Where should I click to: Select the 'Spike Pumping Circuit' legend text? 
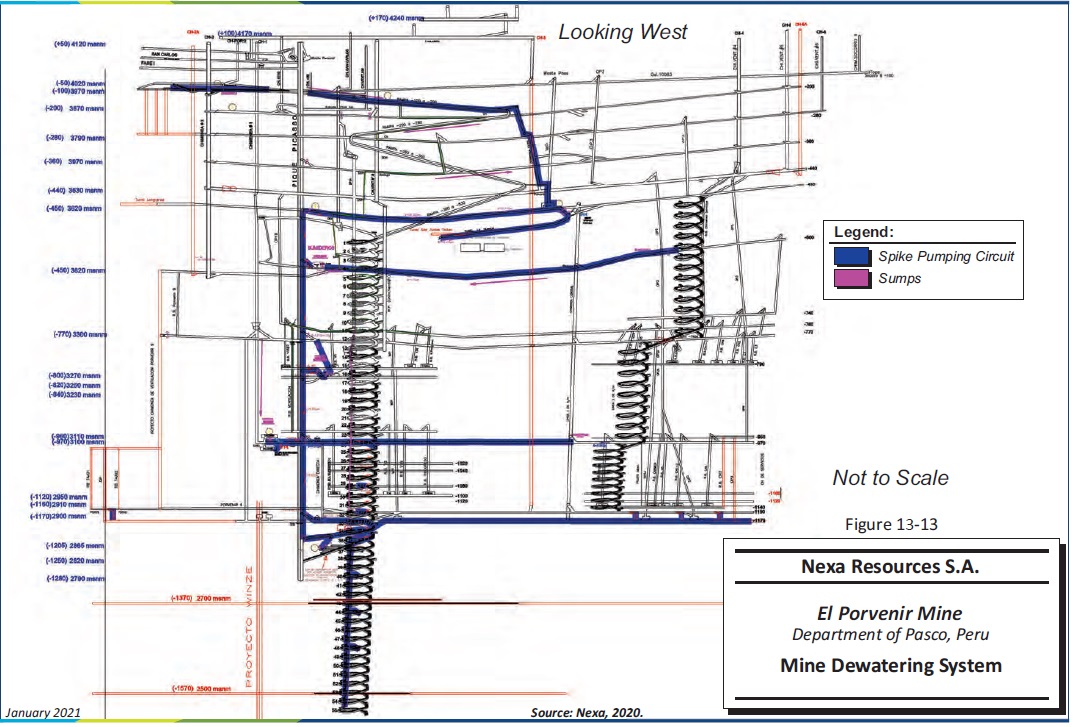[946, 257]
